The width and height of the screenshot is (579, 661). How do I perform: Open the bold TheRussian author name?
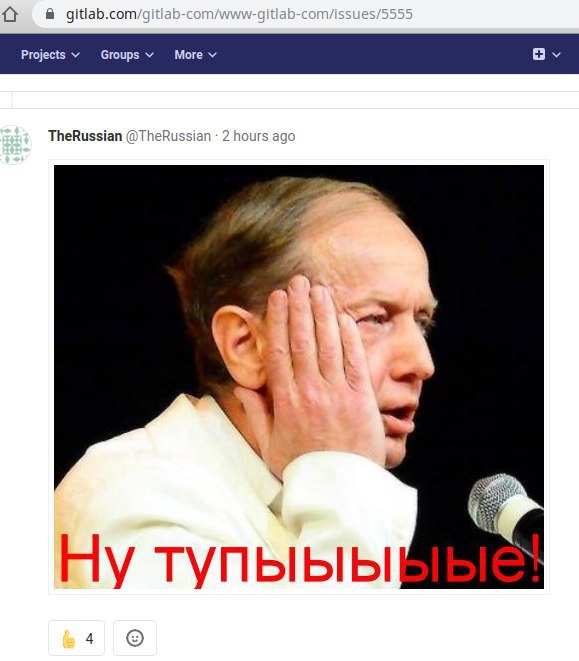85,136
